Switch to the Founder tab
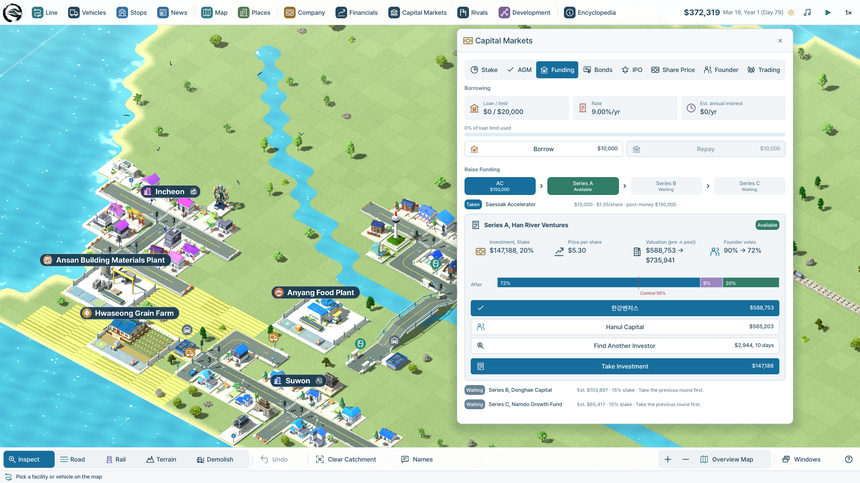The width and height of the screenshot is (860, 483). 721,70
